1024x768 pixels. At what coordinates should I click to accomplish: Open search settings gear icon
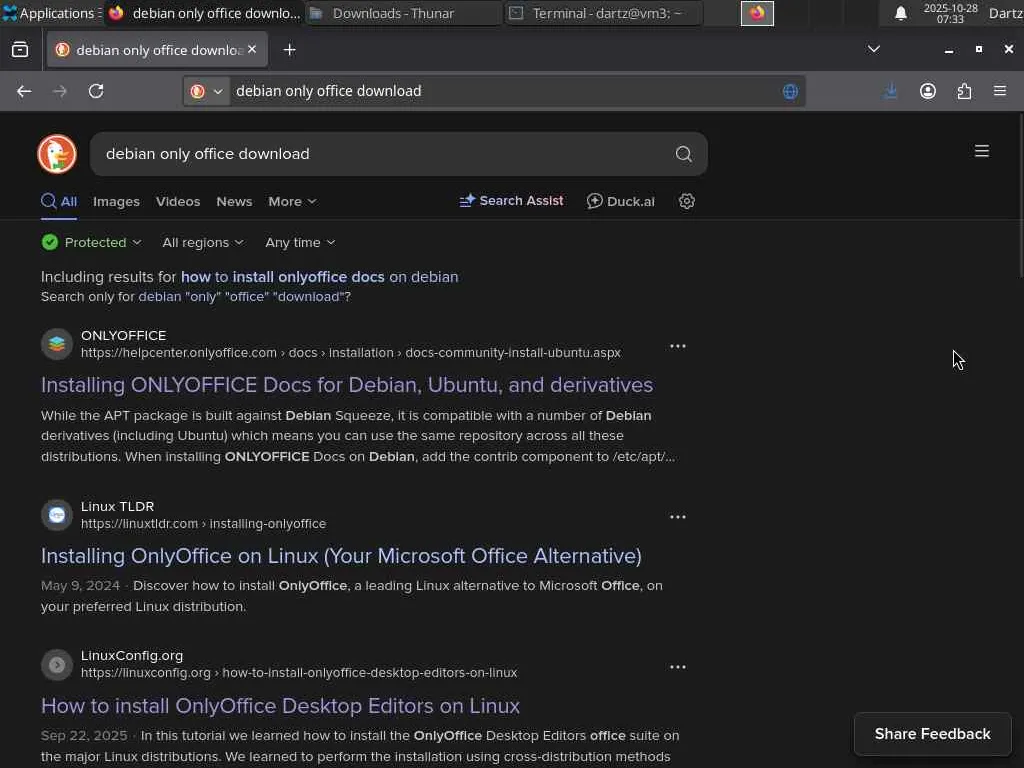(686, 201)
